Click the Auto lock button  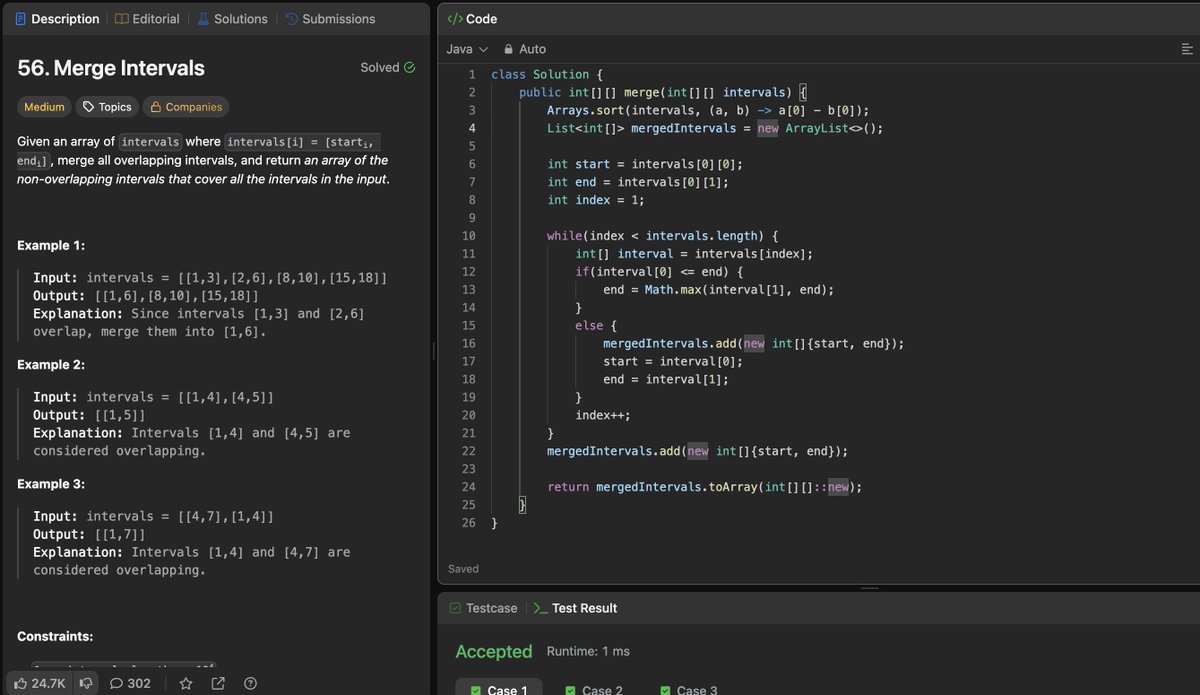[524, 49]
